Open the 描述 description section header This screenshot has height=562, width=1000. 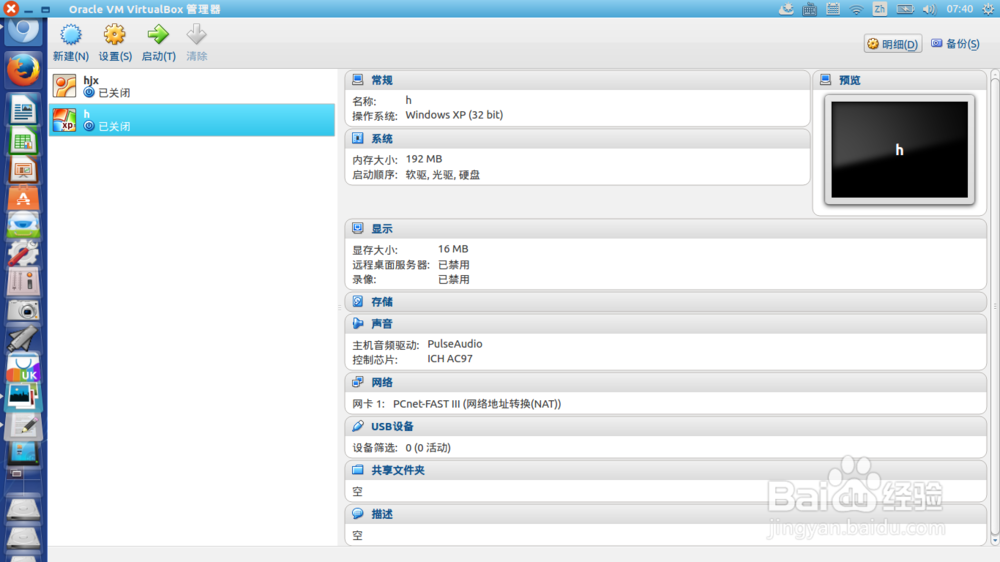click(x=666, y=515)
